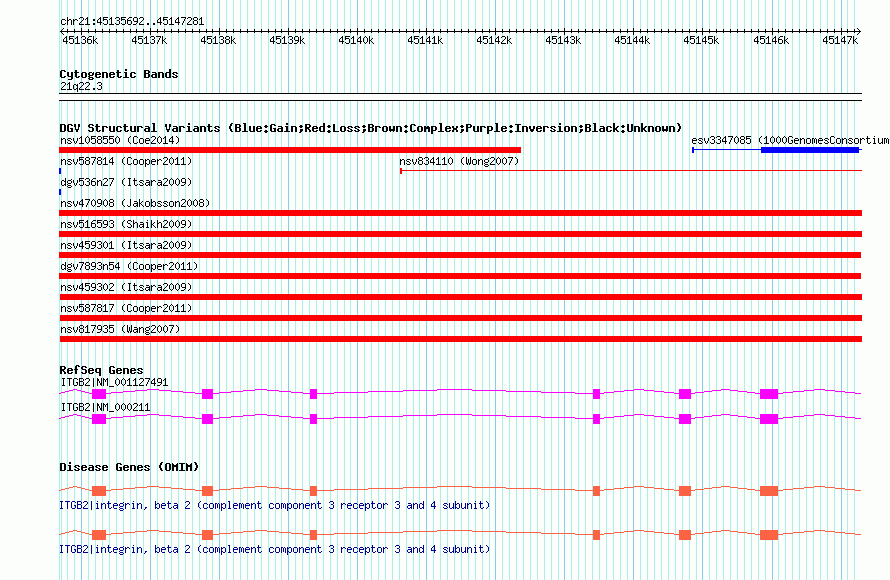
Task: Click the 45141k ruler tick label
Action: (425, 40)
